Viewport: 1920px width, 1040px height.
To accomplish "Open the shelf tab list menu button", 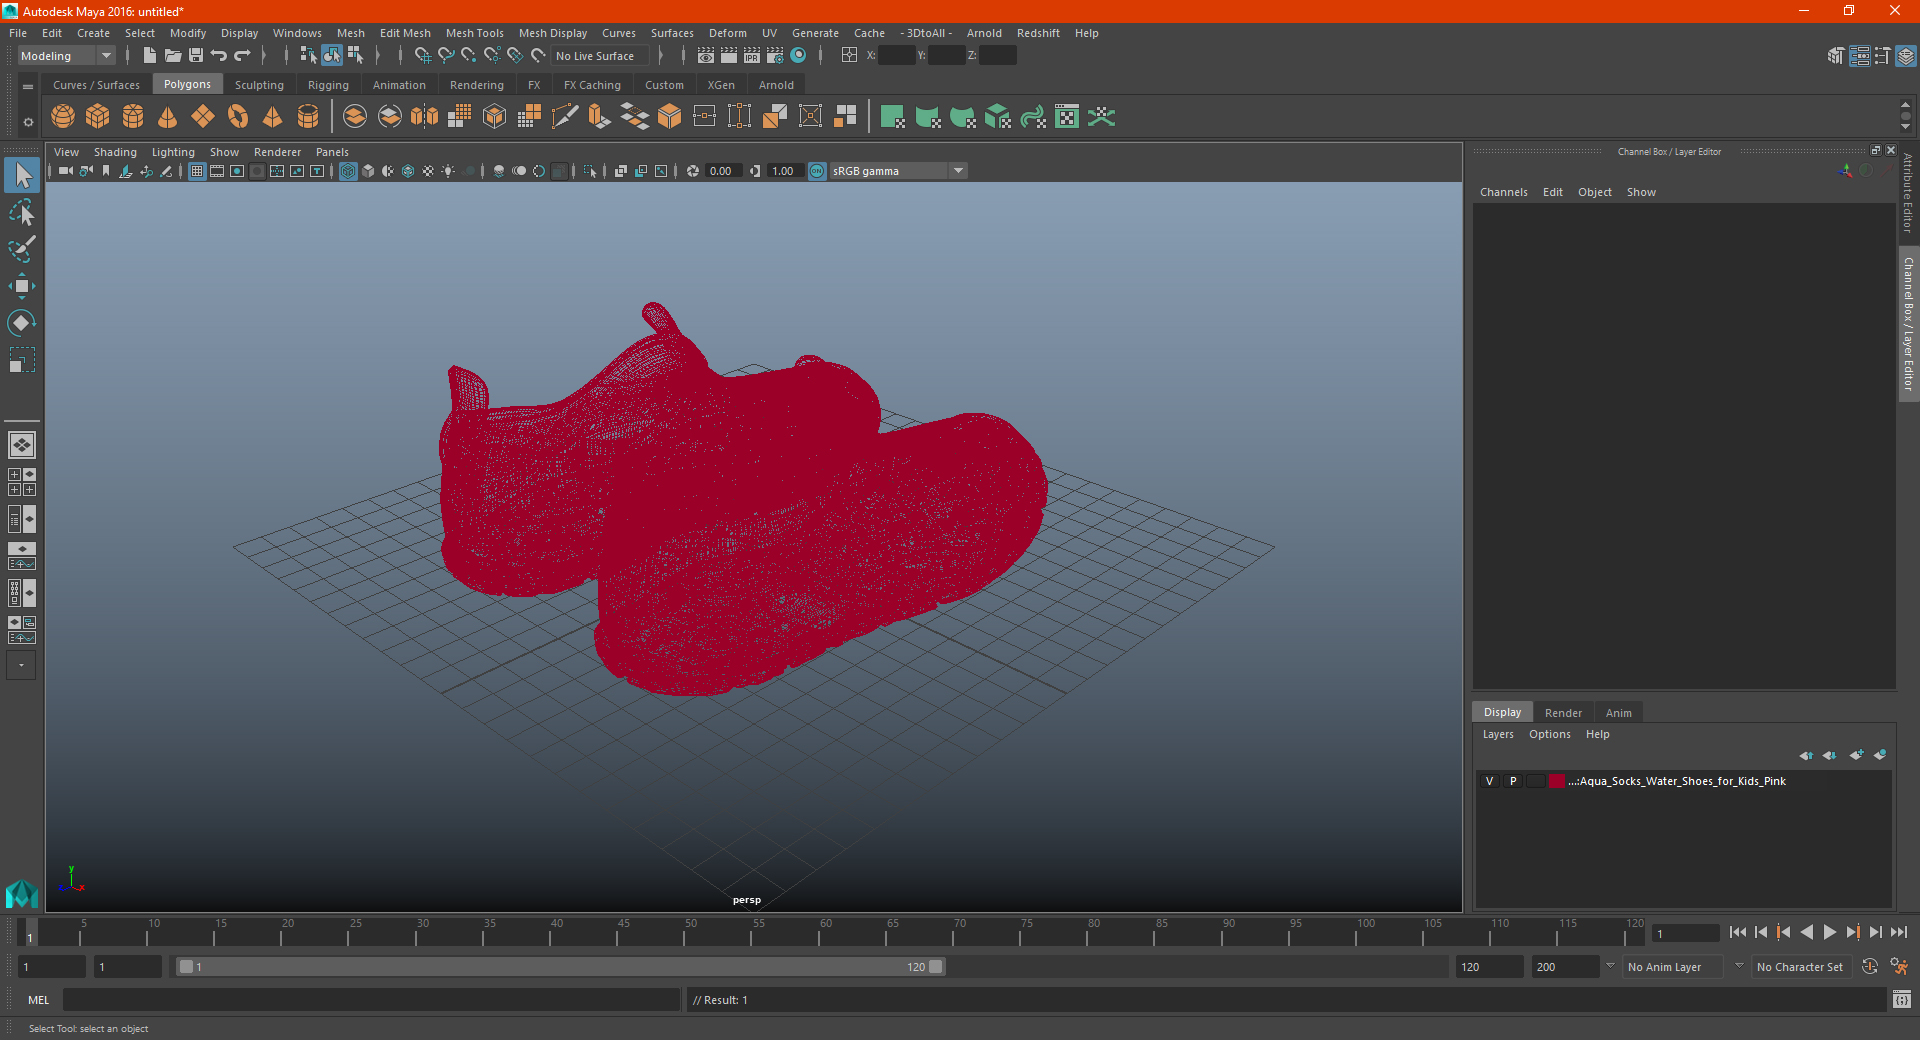I will pyautogui.click(x=28, y=87).
